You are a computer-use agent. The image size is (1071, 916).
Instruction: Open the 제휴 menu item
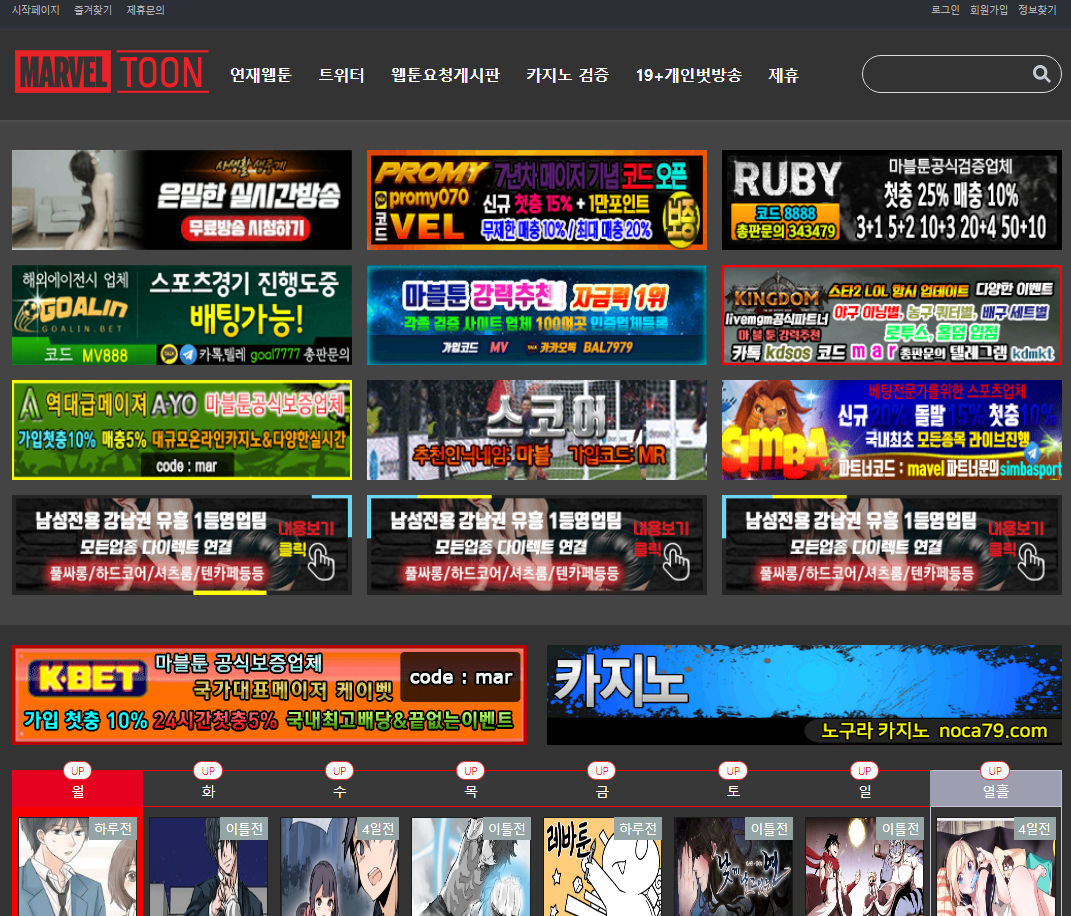pyautogui.click(x=783, y=74)
